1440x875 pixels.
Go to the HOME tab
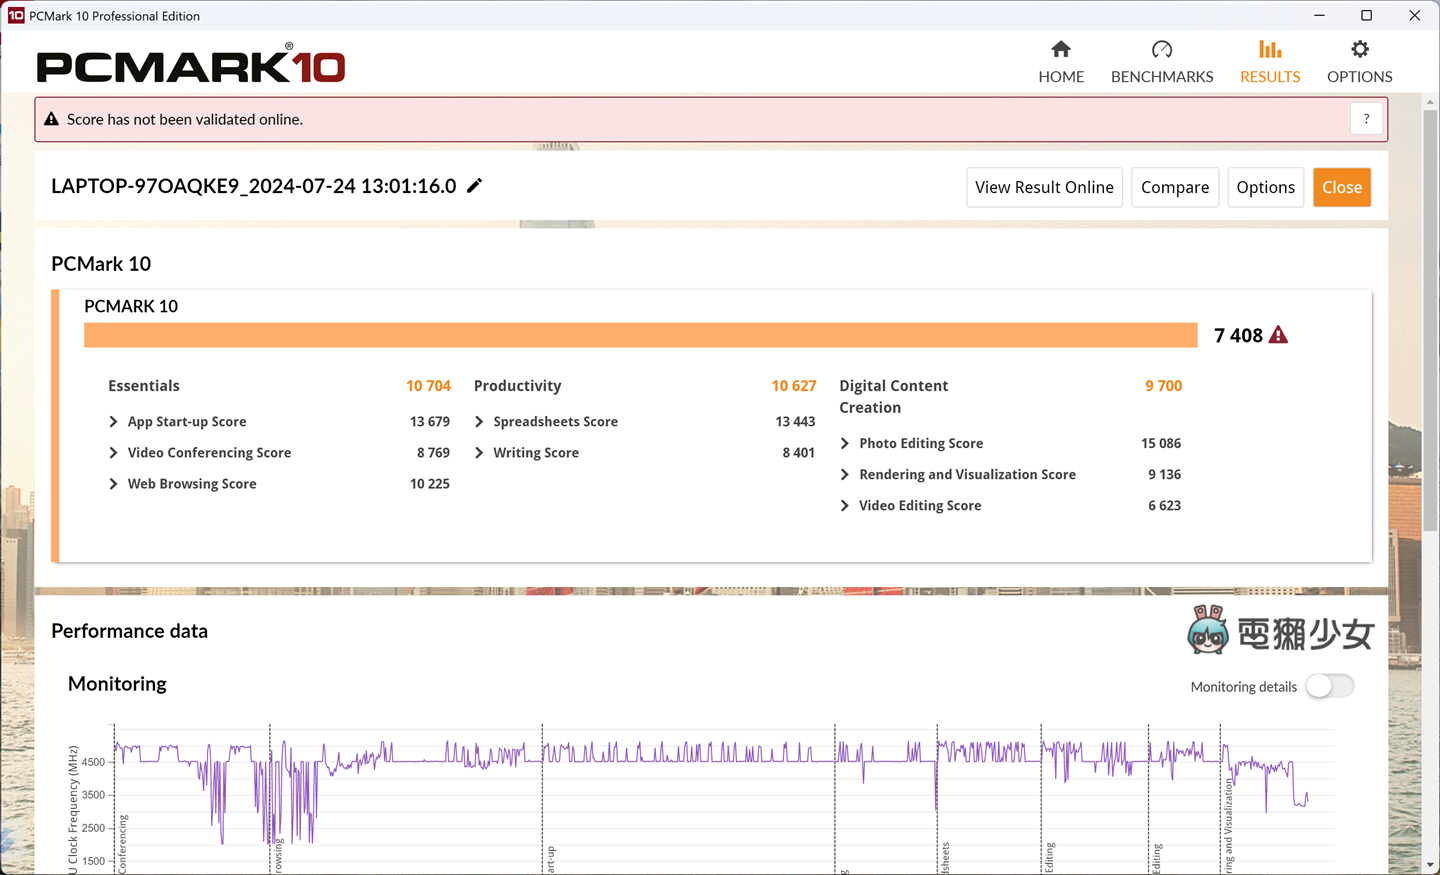(x=1061, y=62)
